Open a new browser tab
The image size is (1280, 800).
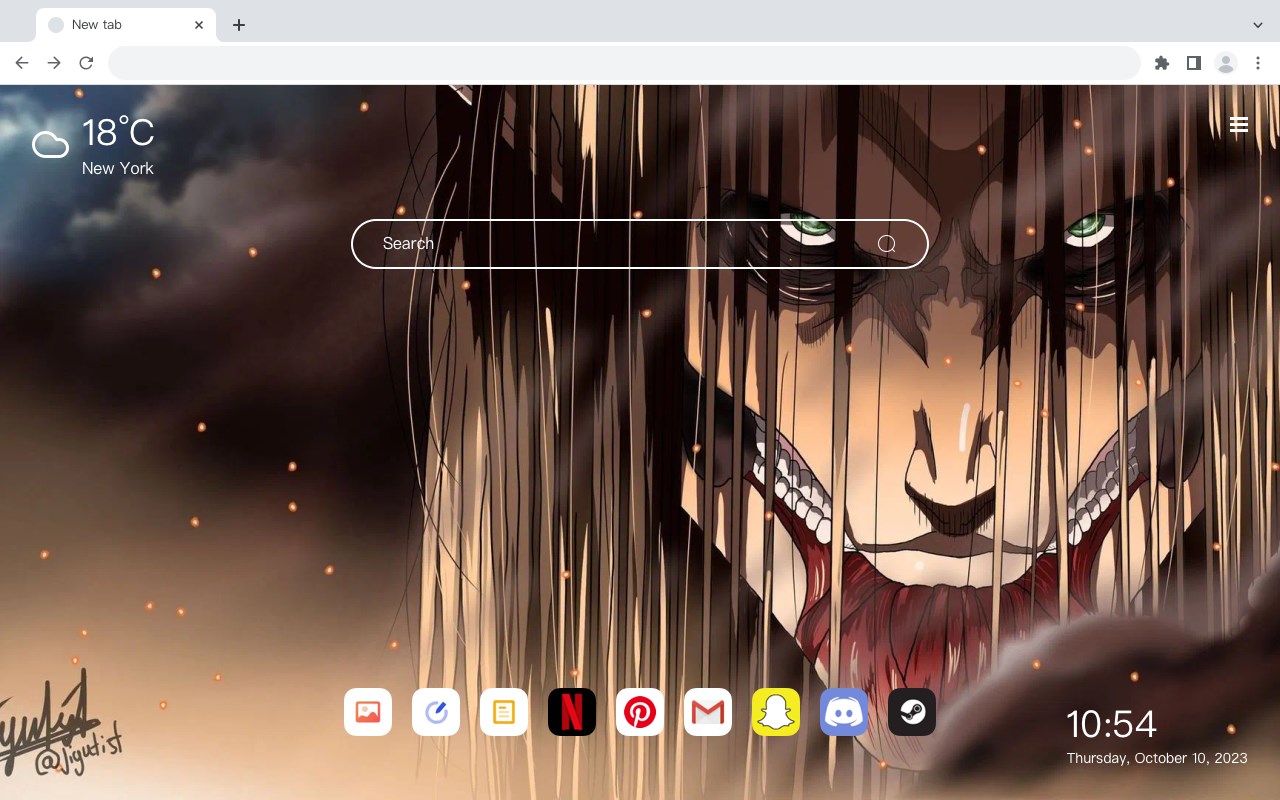point(238,25)
